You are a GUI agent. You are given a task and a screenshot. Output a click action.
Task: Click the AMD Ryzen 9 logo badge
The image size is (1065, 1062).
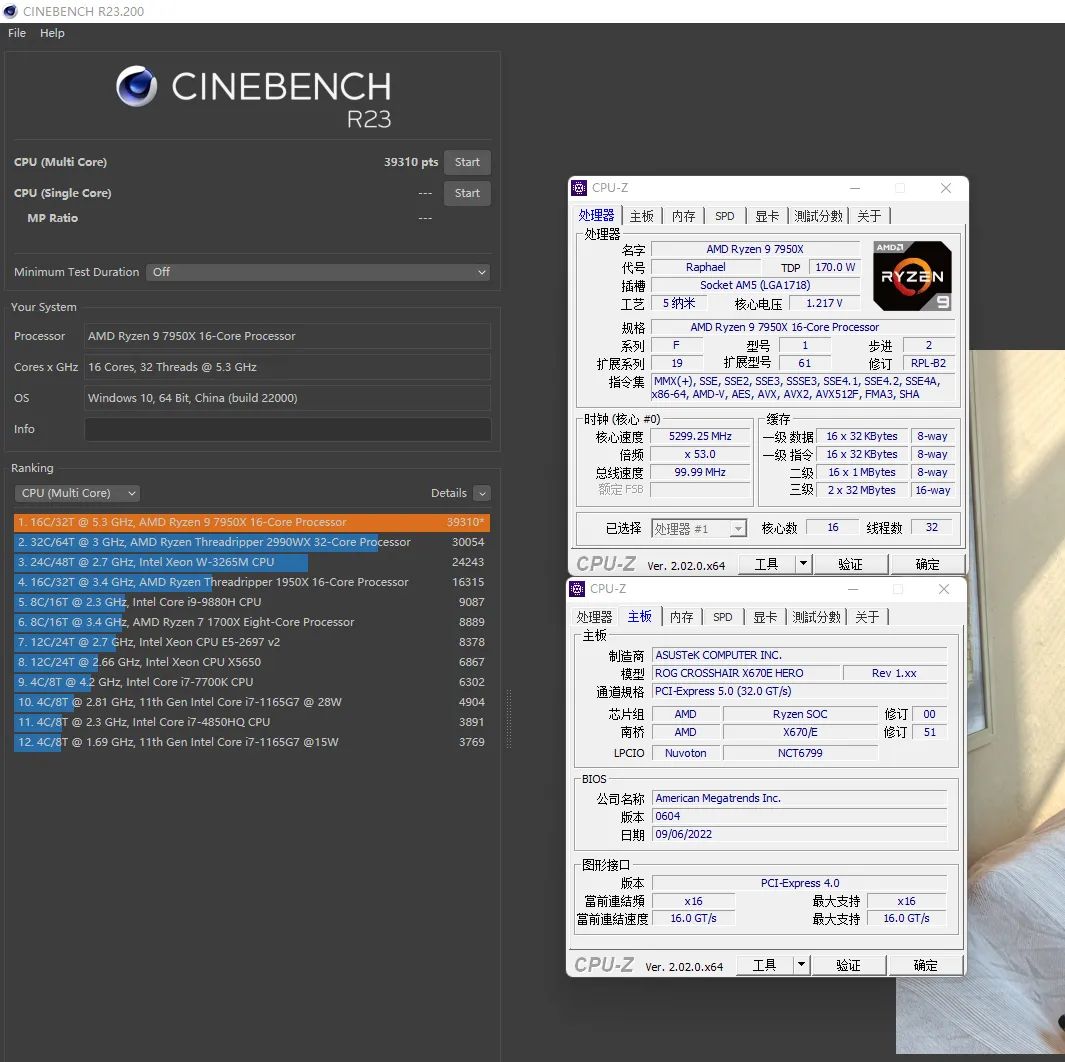(x=911, y=276)
